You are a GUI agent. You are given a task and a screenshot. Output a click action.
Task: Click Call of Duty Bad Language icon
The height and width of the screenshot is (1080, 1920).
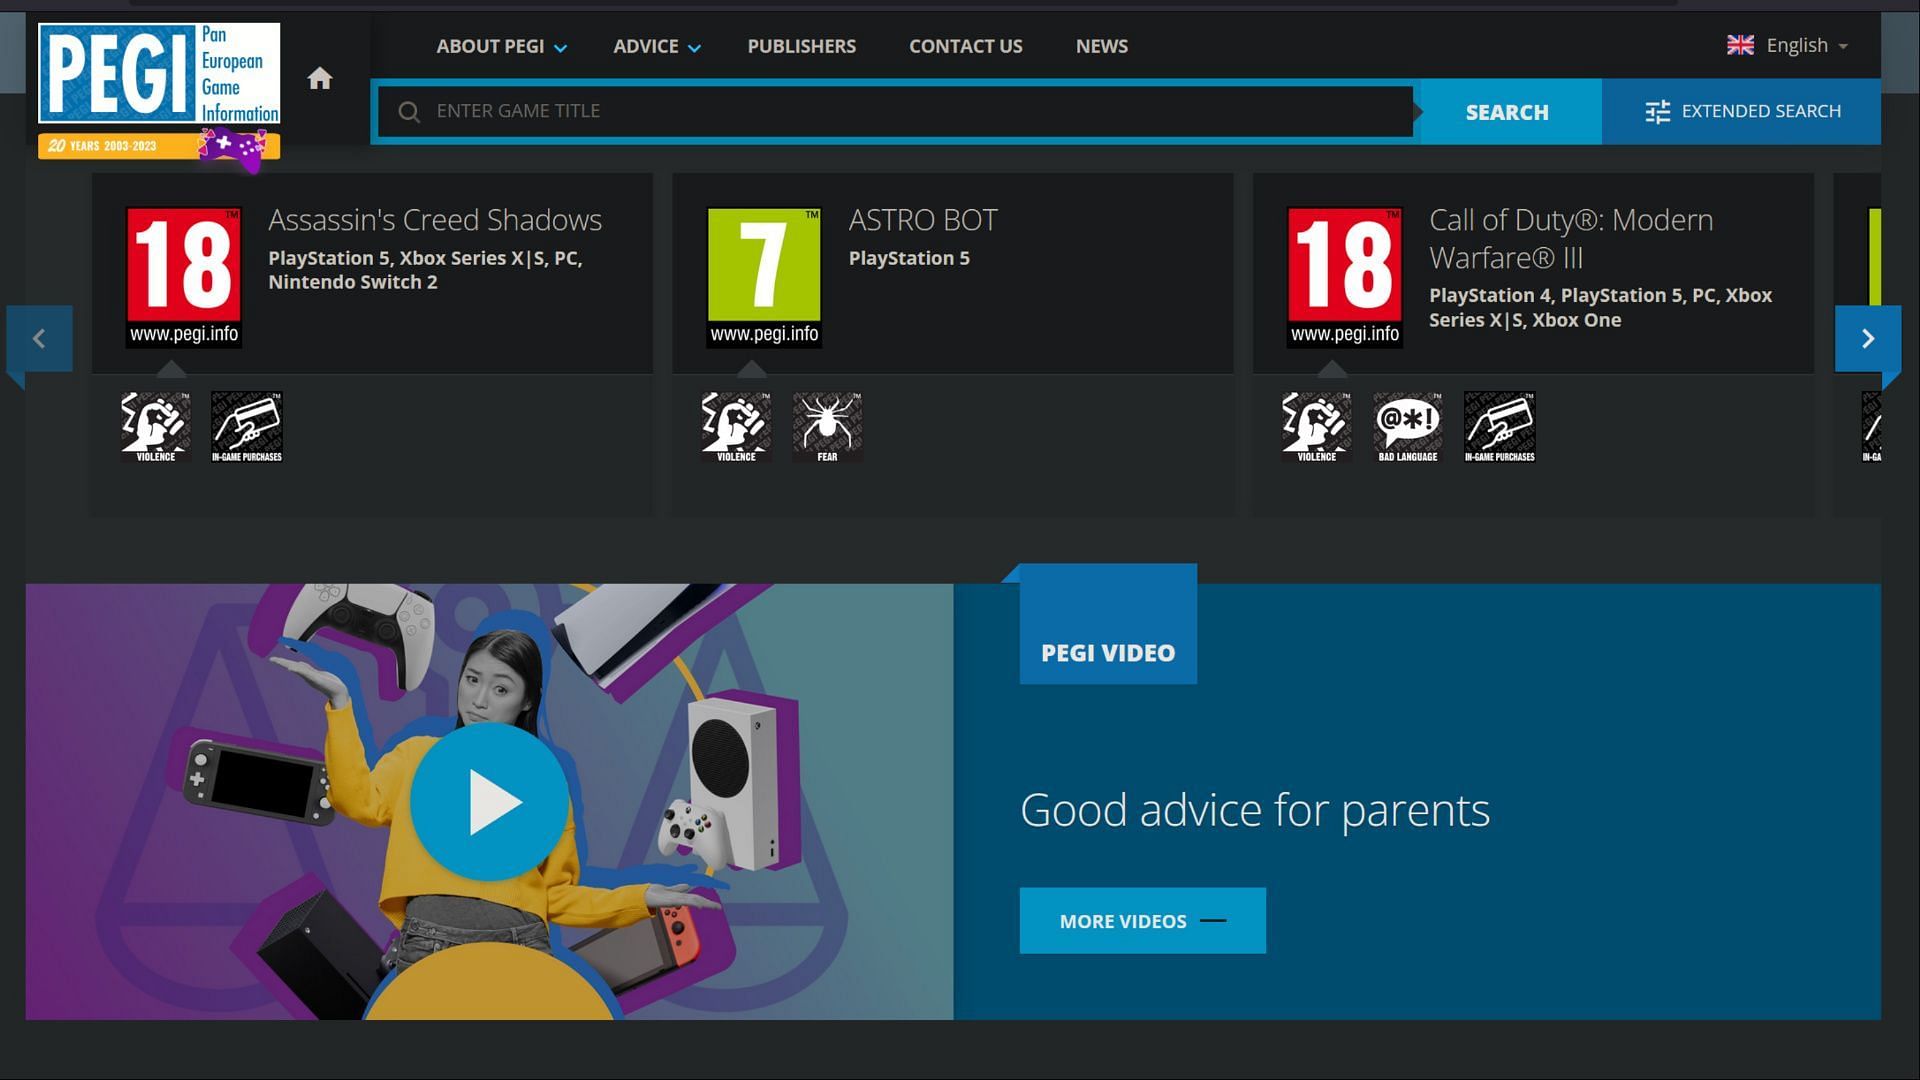pos(1407,427)
